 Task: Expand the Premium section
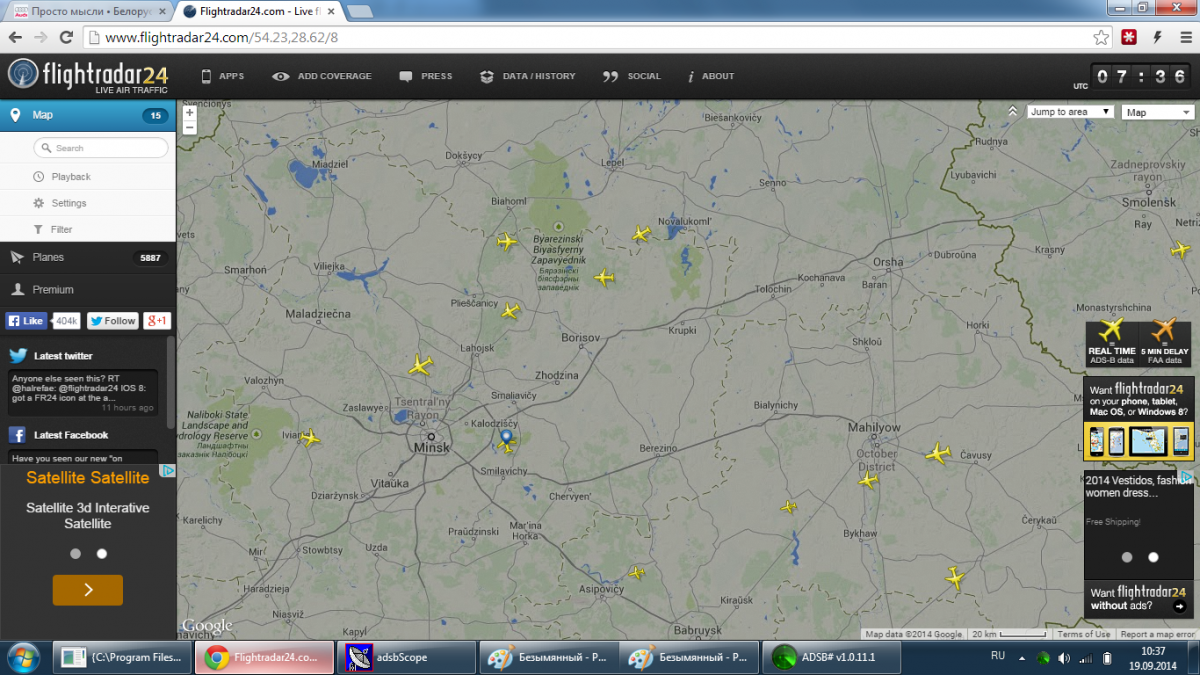tap(88, 289)
